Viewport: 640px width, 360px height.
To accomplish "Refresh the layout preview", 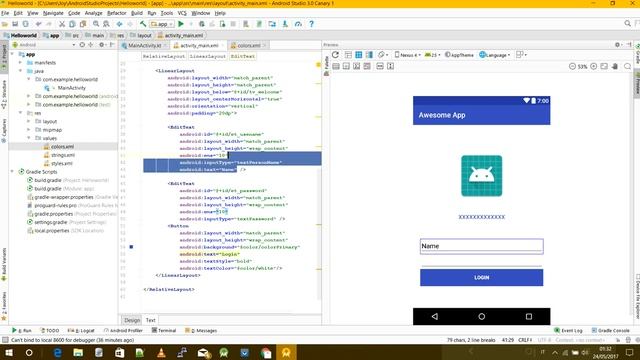I will pyautogui.click(x=335, y=55).
